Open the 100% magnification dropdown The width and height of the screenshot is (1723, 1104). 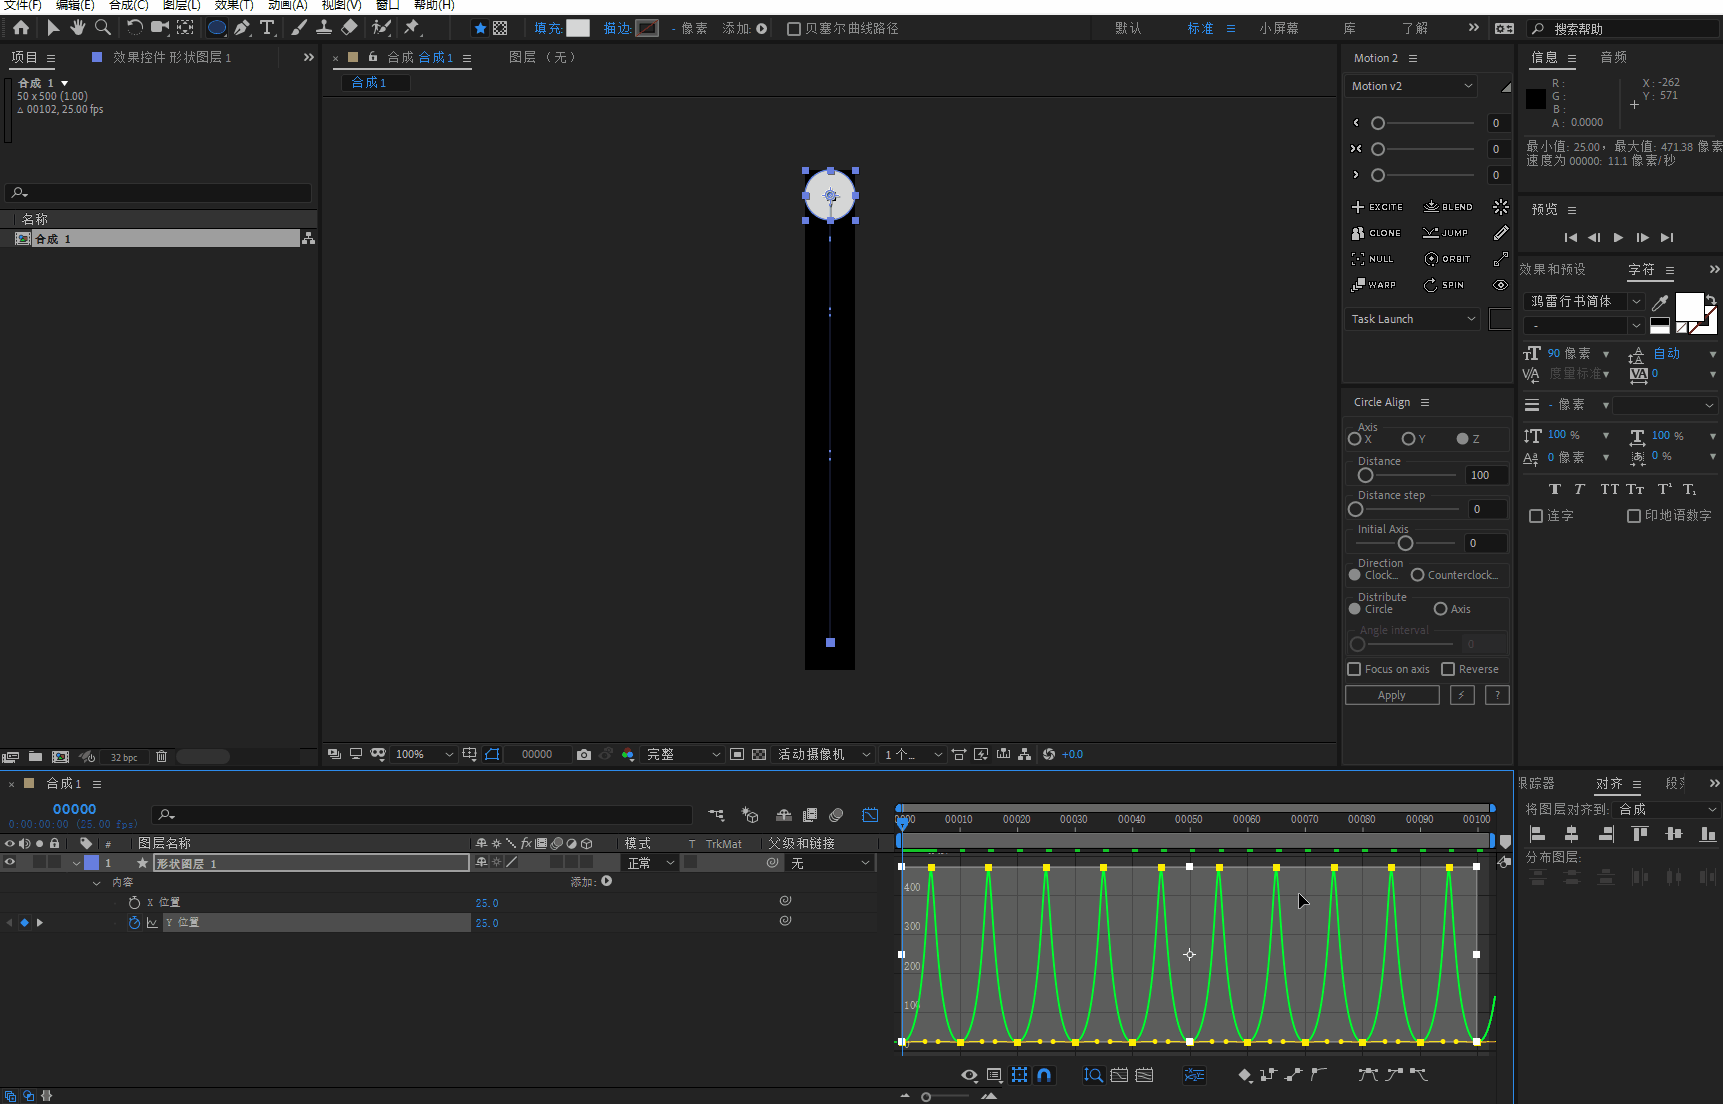[x=424, y=755]
